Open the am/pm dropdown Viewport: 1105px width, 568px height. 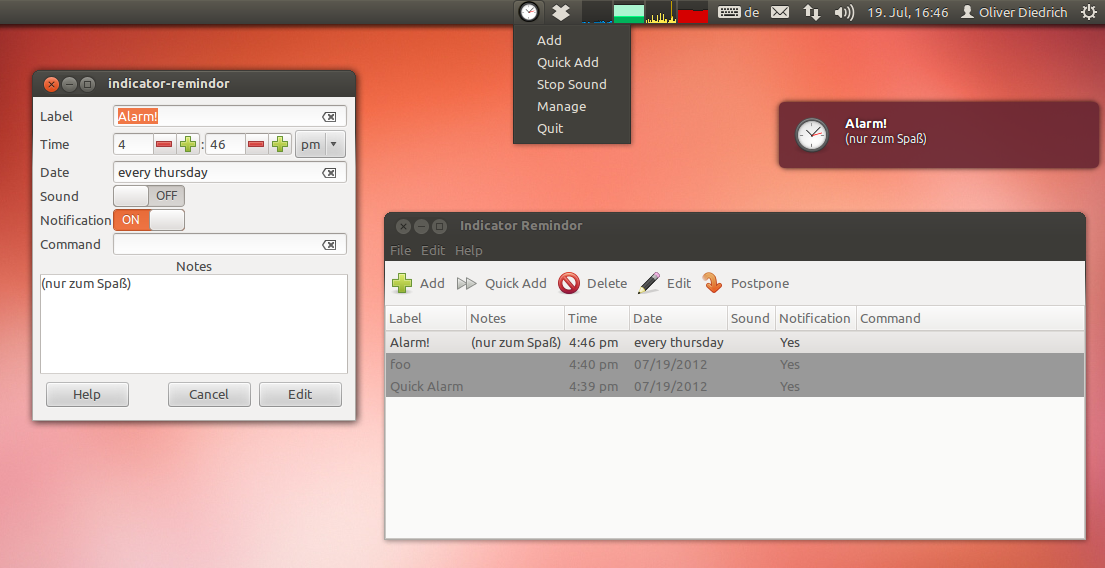tap(320, 144)
